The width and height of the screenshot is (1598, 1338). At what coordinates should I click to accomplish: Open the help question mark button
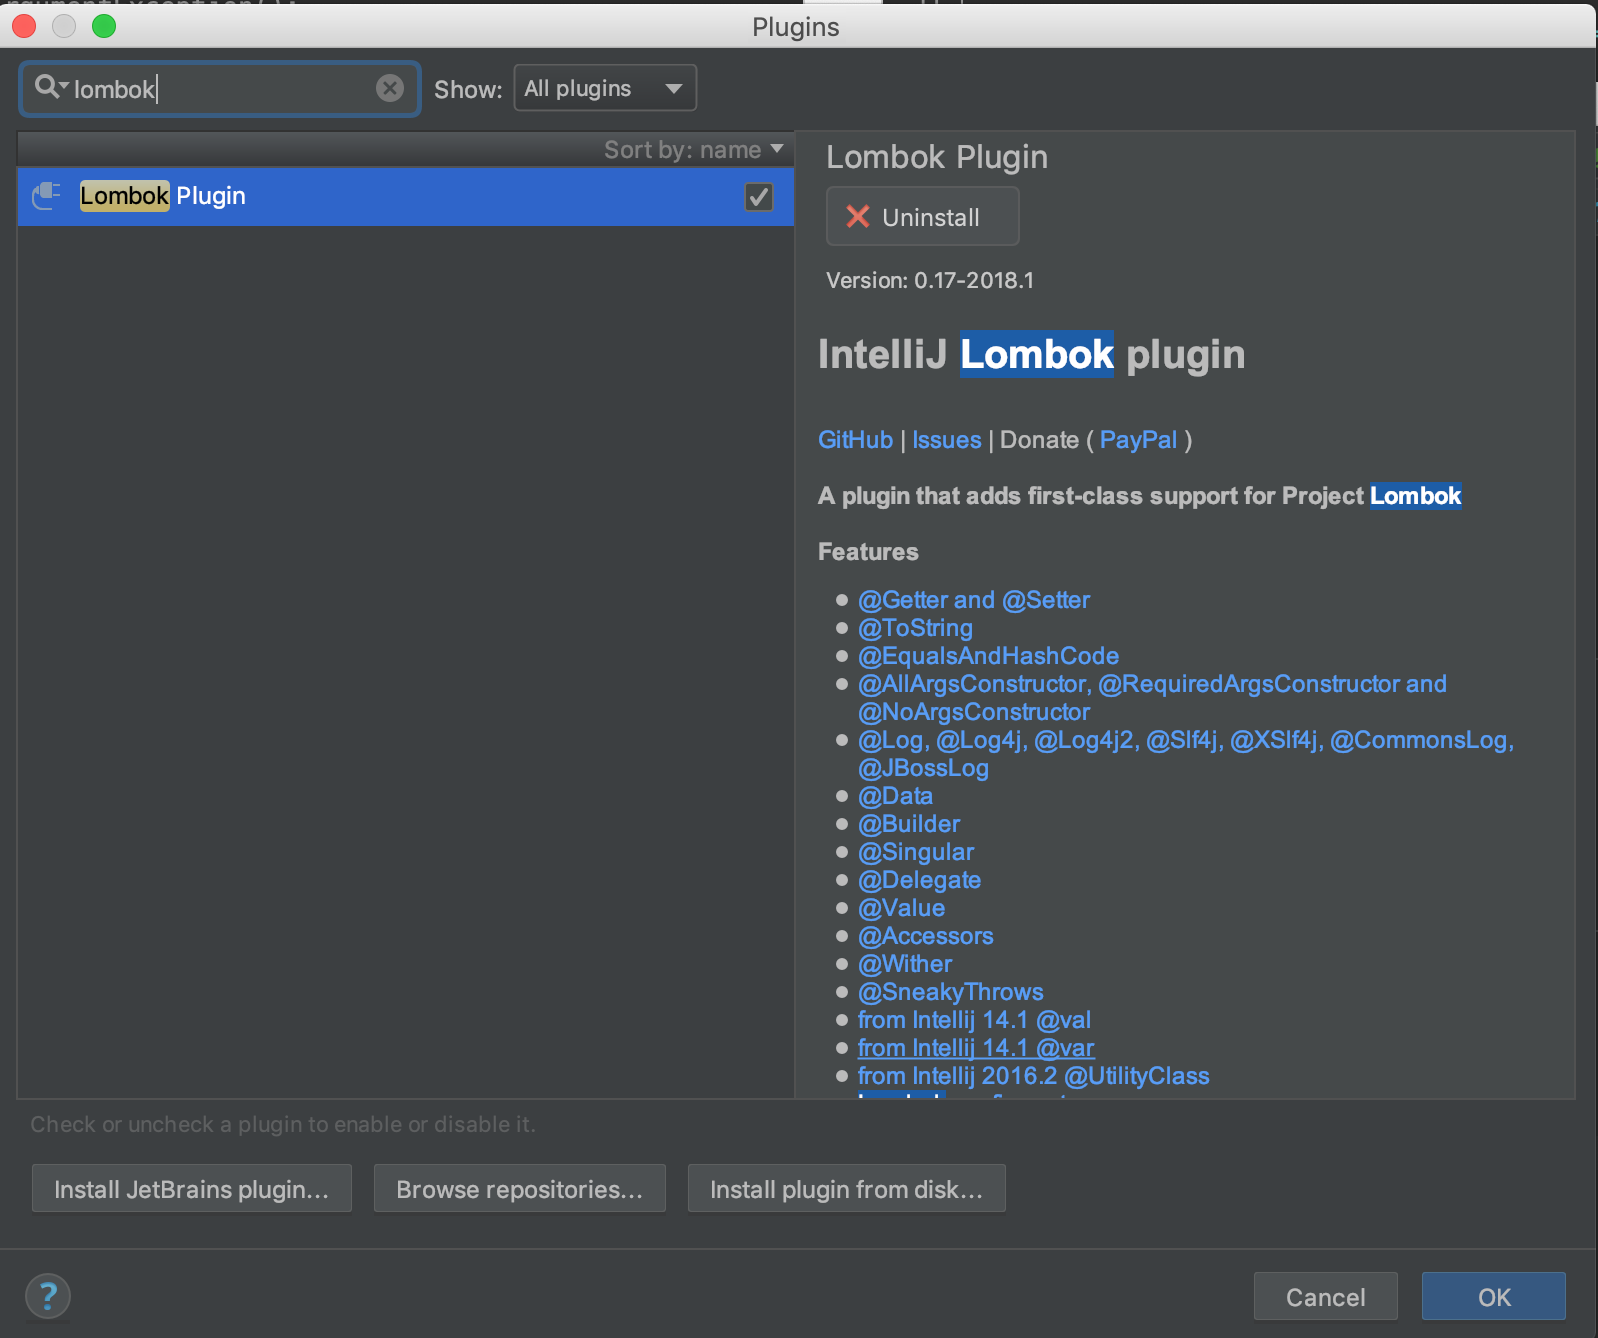(47, 1297)
